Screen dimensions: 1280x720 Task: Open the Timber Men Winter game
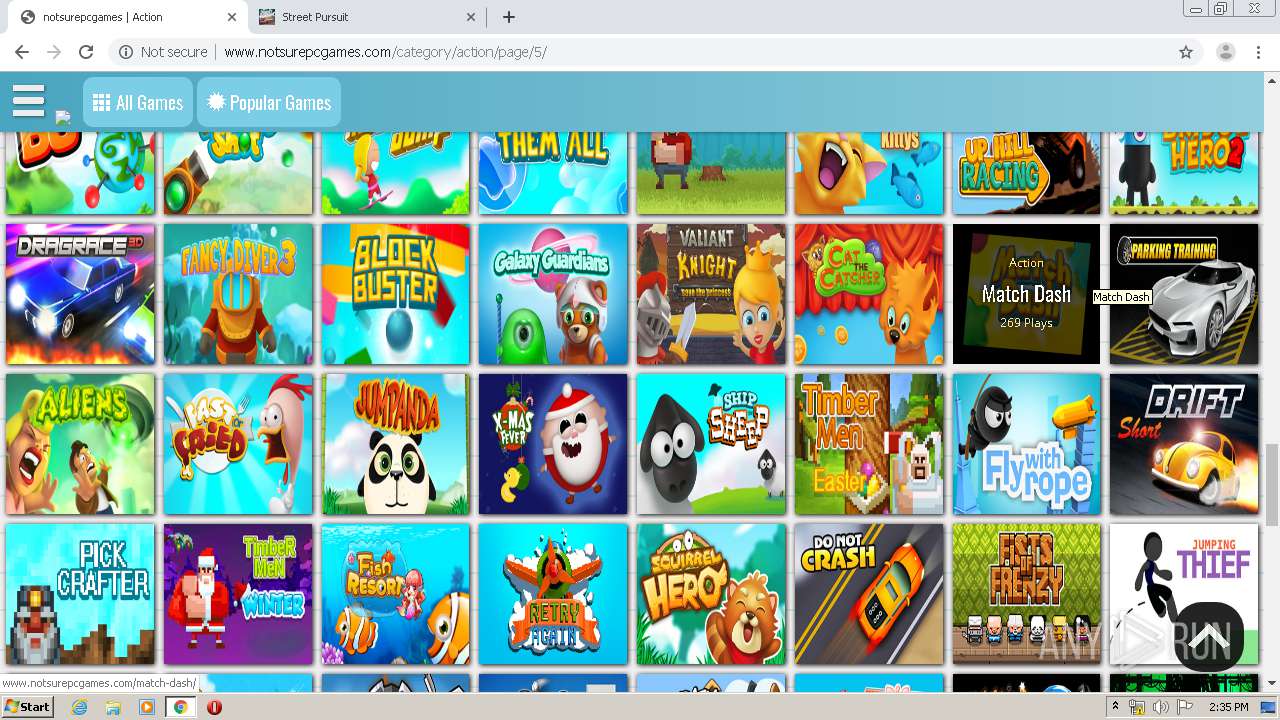click(x=238, y=594)
